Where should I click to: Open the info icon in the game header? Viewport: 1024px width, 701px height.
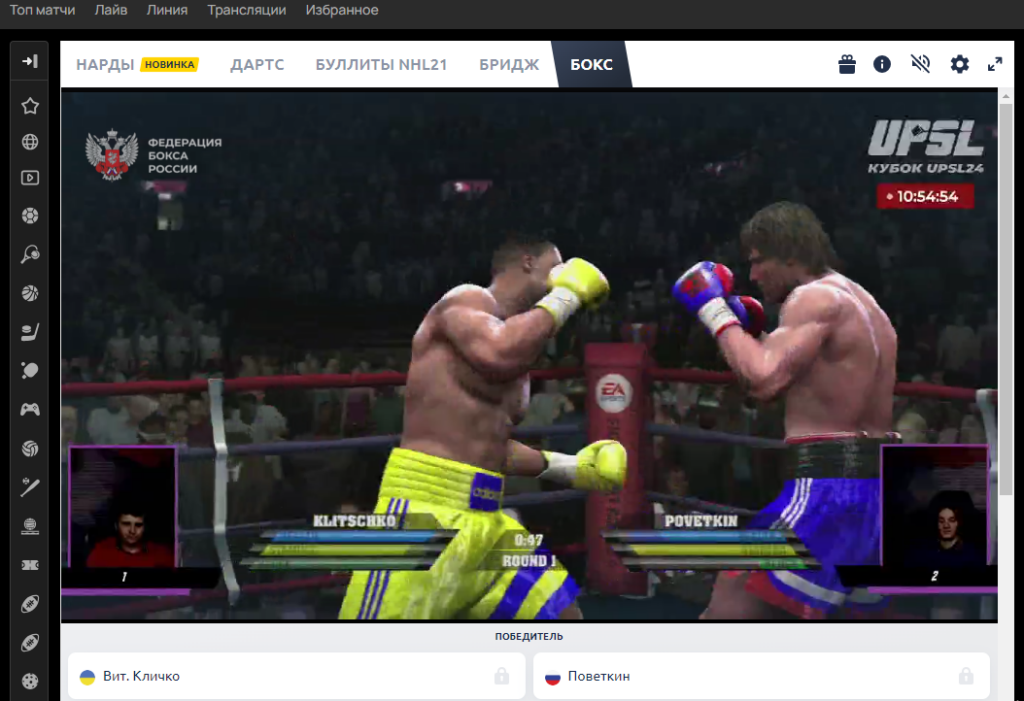coord(882,64)
